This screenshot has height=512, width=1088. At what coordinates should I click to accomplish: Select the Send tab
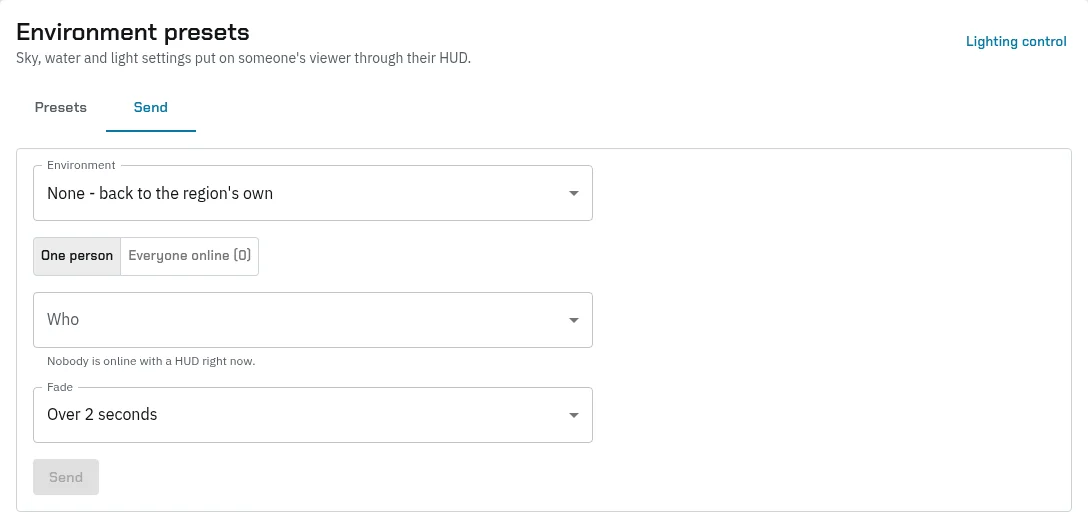tap(151, 108)
